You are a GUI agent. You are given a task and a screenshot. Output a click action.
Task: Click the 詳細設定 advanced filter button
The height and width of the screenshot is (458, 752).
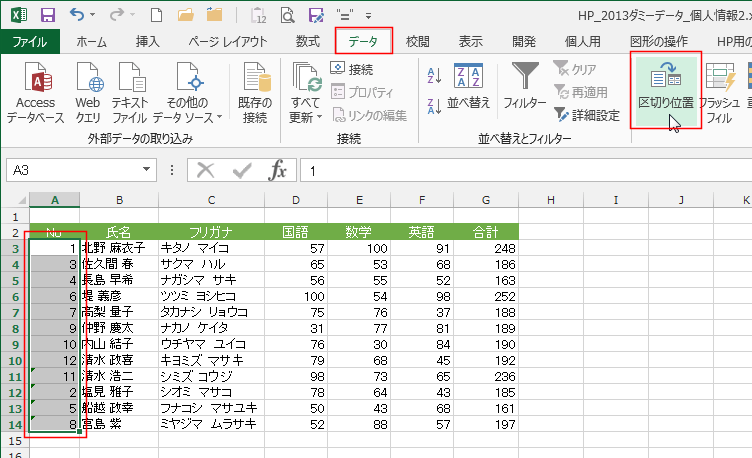587,115
